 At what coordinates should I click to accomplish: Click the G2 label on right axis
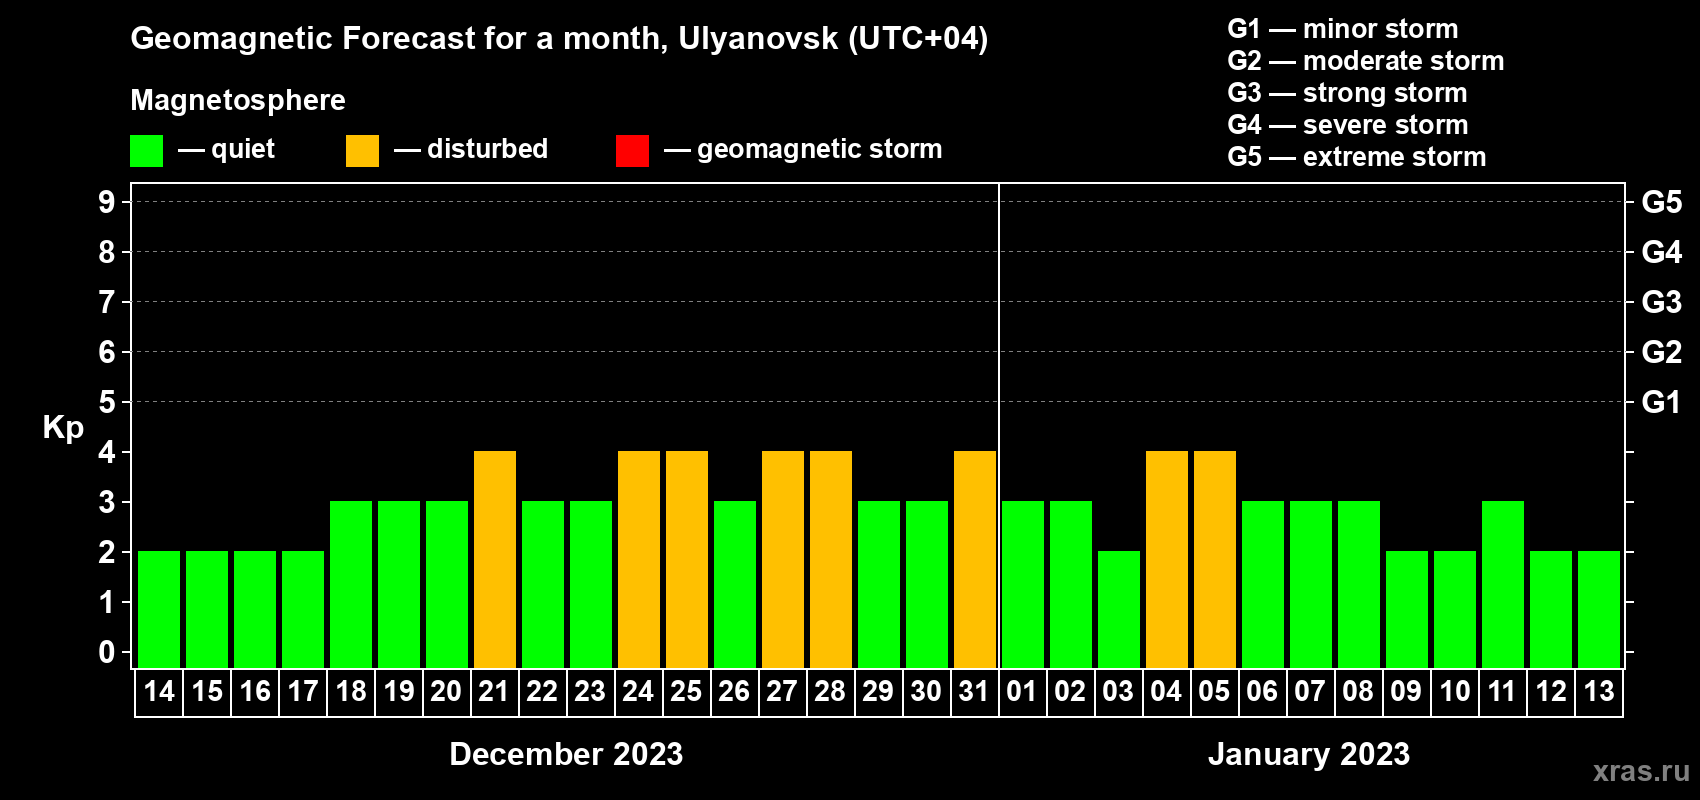click(1662, 352)
